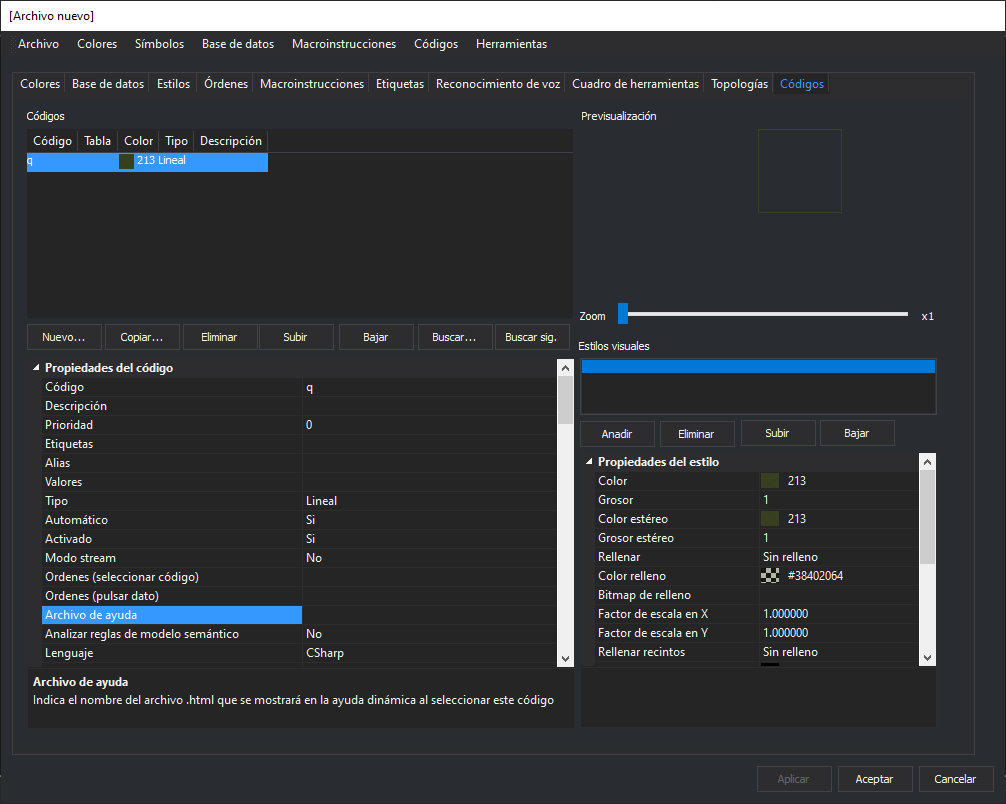This screenshot has width=1006, height=804.
Task: Click the Color 213 swatch in style properties
Action: [770, 481]
